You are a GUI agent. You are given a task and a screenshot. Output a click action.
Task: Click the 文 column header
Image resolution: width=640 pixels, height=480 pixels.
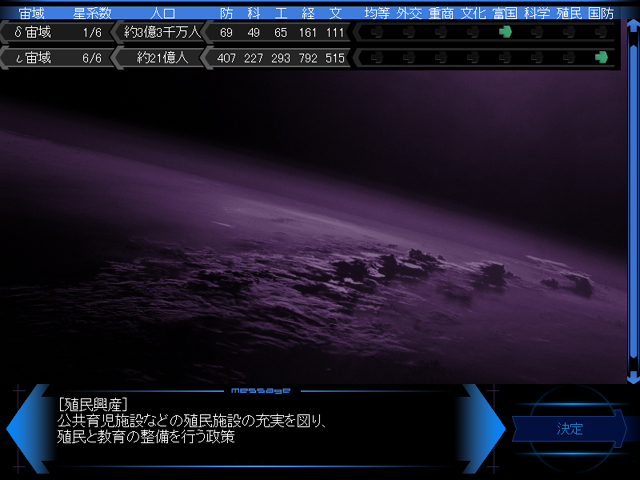(x=336, y=13)
